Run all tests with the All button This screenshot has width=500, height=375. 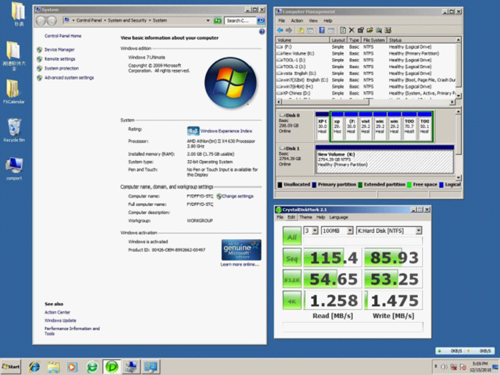click(292, 236)
